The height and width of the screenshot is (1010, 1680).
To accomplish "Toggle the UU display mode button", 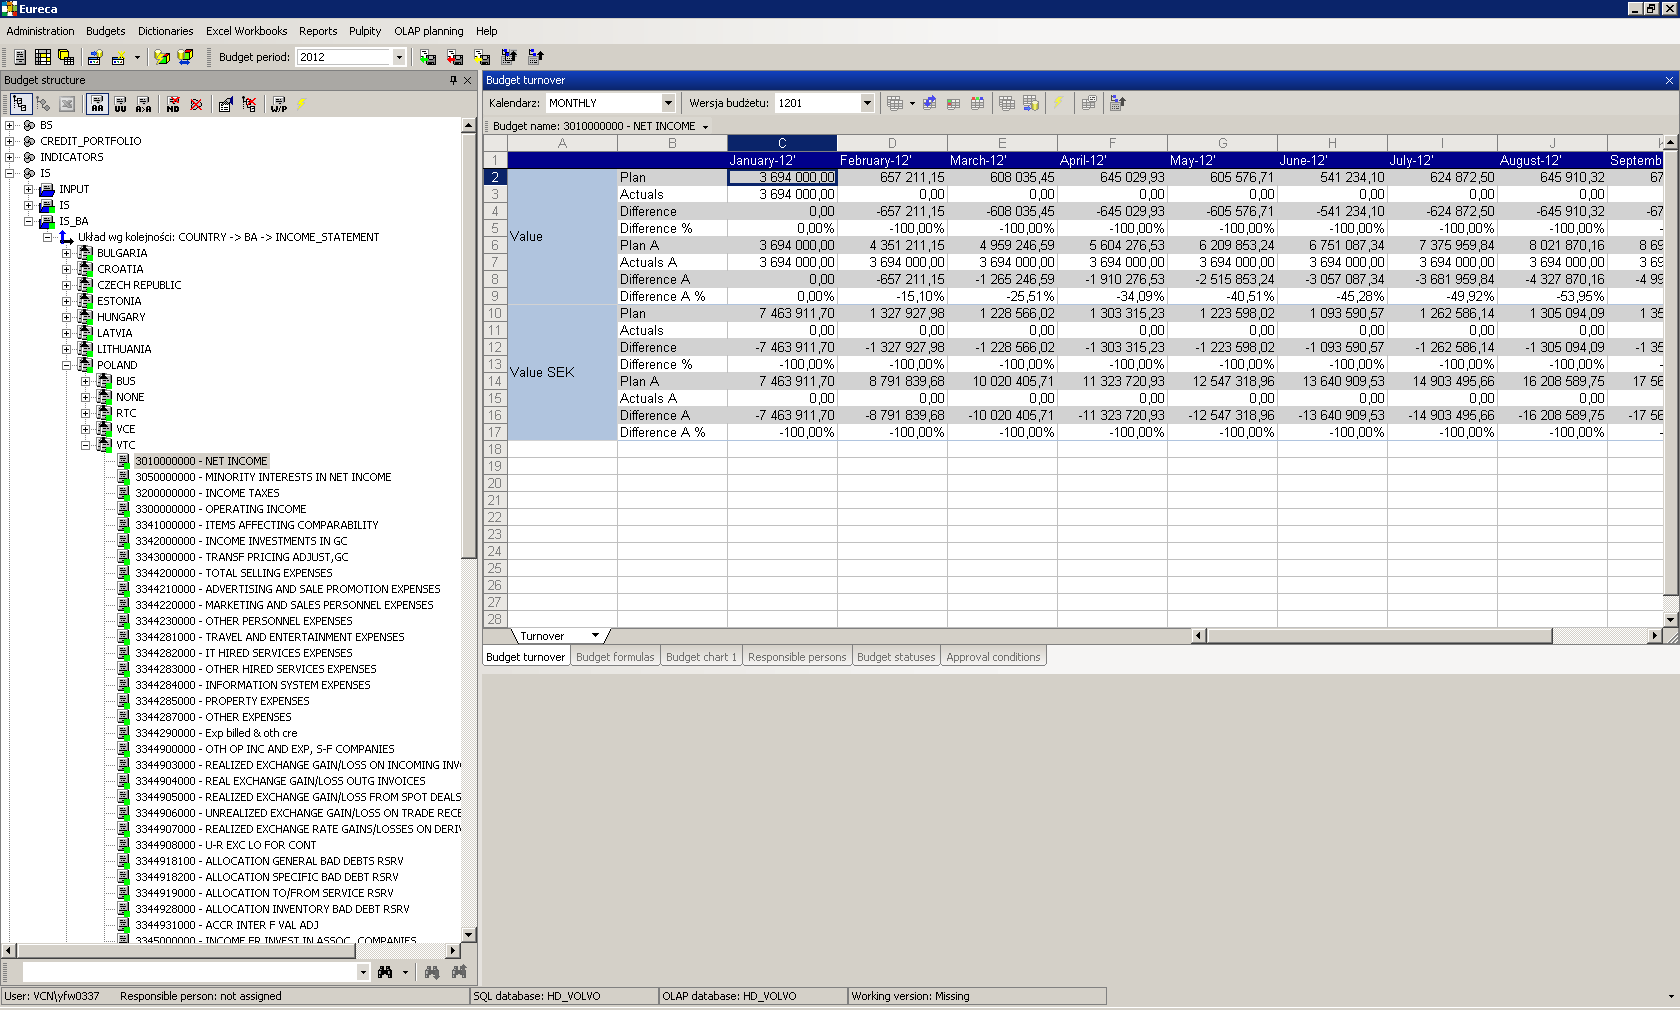I will coord(120,104).
